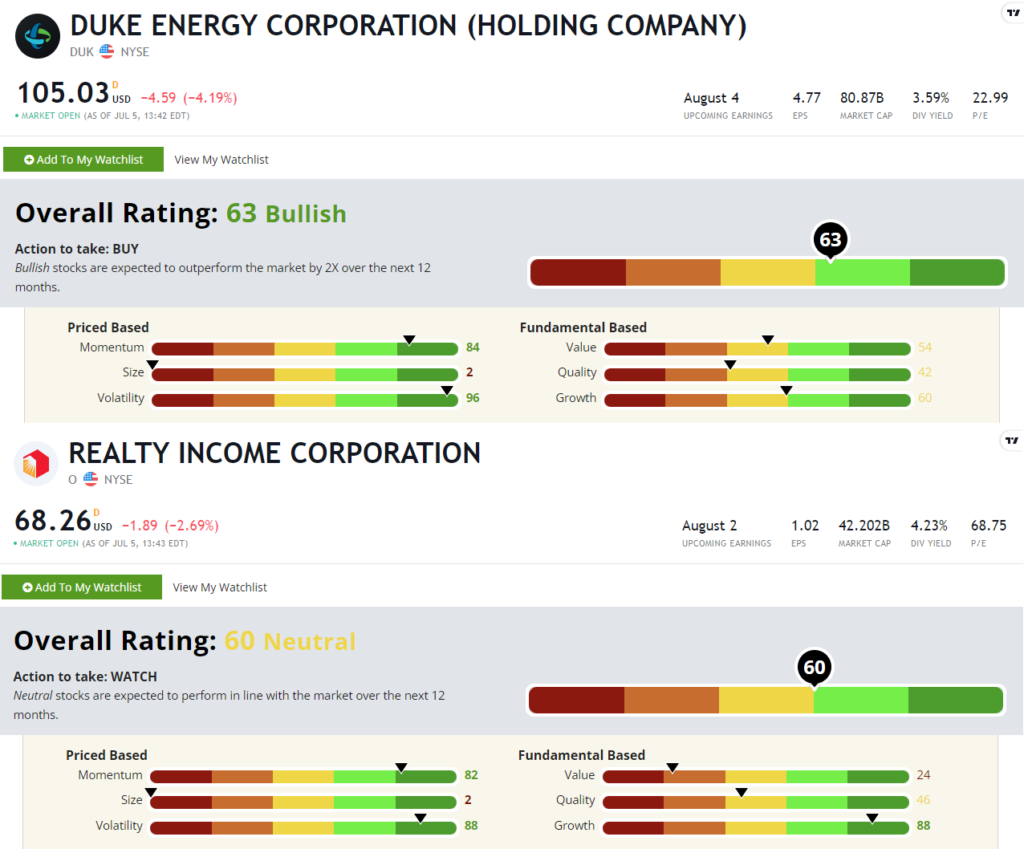Click the 63 overall rating marker

[830, 240]
